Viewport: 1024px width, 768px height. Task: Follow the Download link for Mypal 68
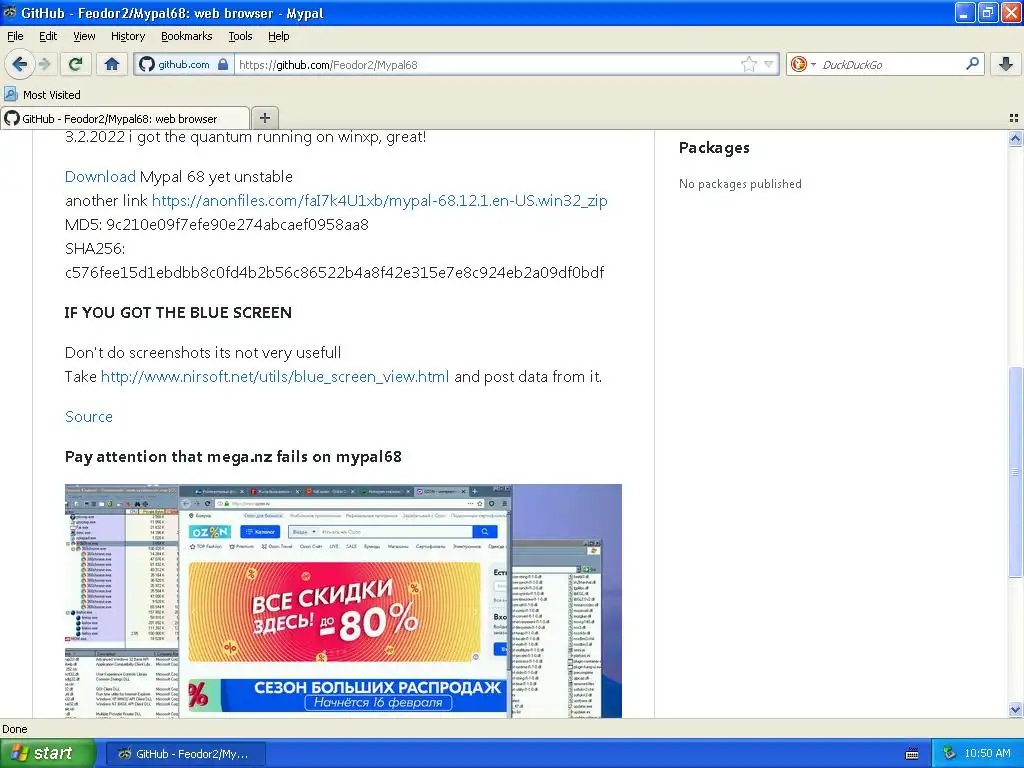[100, 176]
